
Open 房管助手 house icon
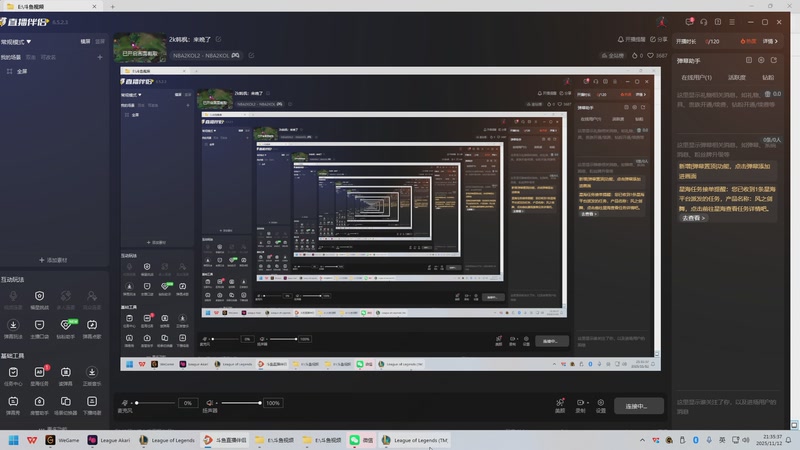(39, 405)
